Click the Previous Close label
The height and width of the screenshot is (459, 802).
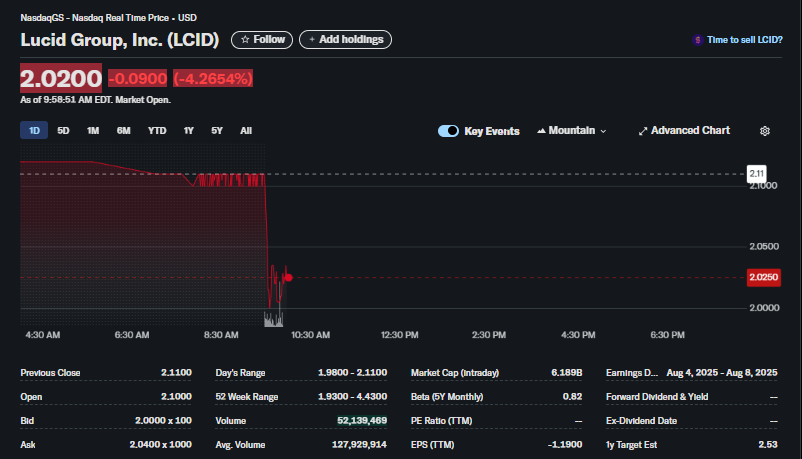(x=50, y=373)
